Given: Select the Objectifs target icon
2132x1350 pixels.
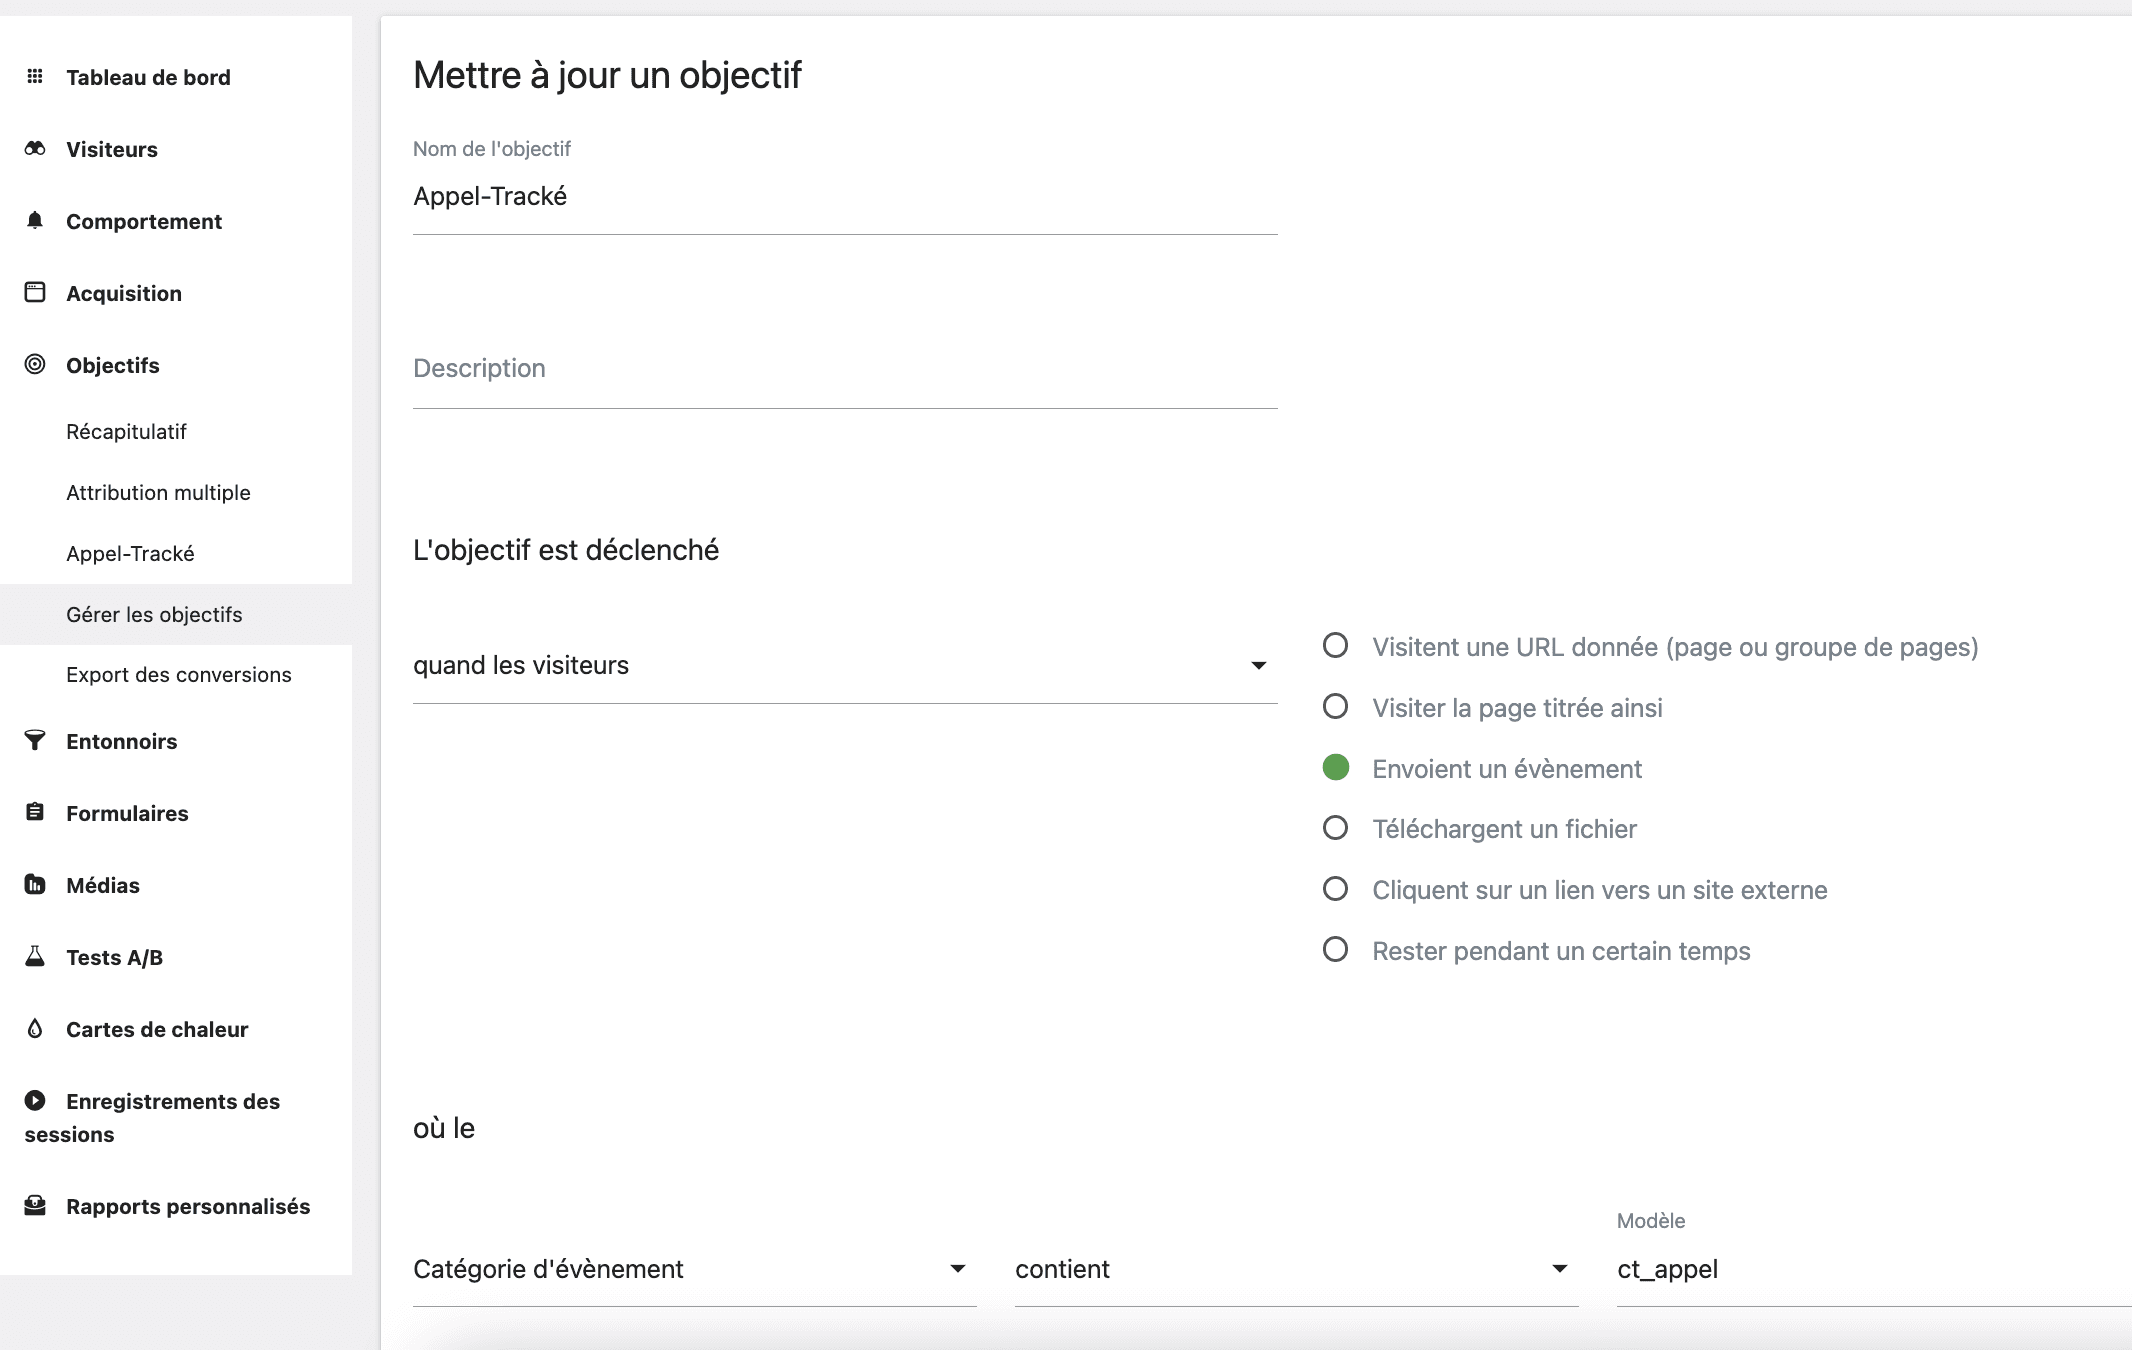Looking at the screenshot, I should point(34,364).
